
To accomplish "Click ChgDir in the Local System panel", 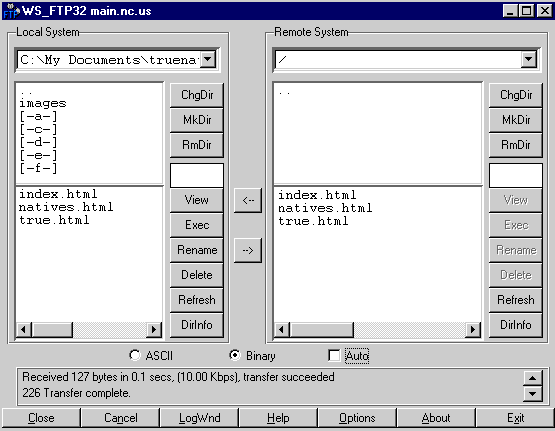I will coord(197,95).
